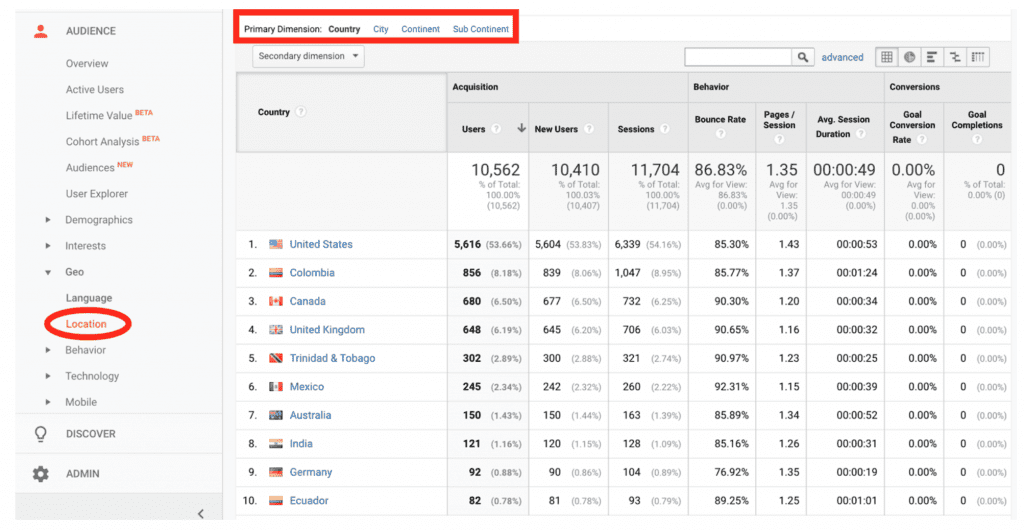Click the search magnifier button
1024x530 pixels.
(x=803, y=57)
